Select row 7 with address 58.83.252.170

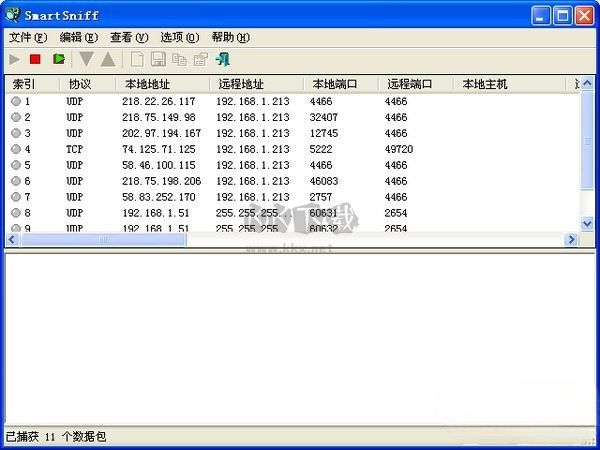pyautogui.click(x=293, y=197)
